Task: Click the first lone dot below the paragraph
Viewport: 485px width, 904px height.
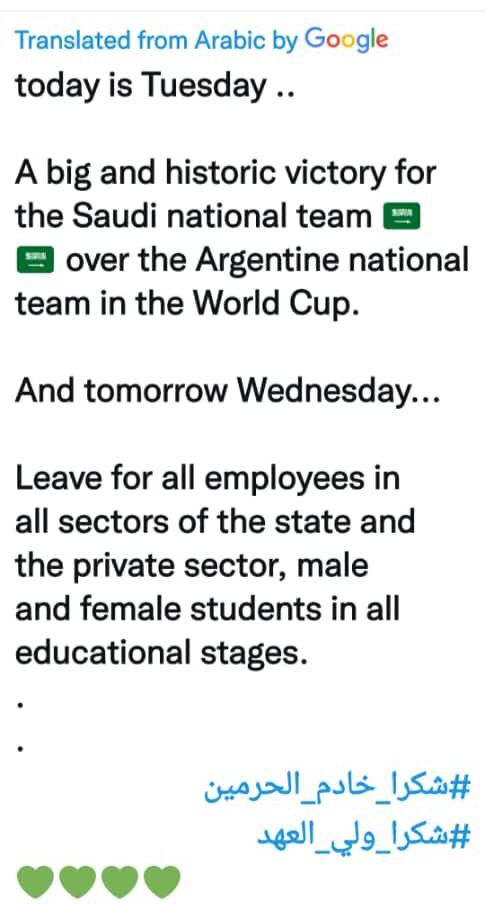Action: click(21, 705)
